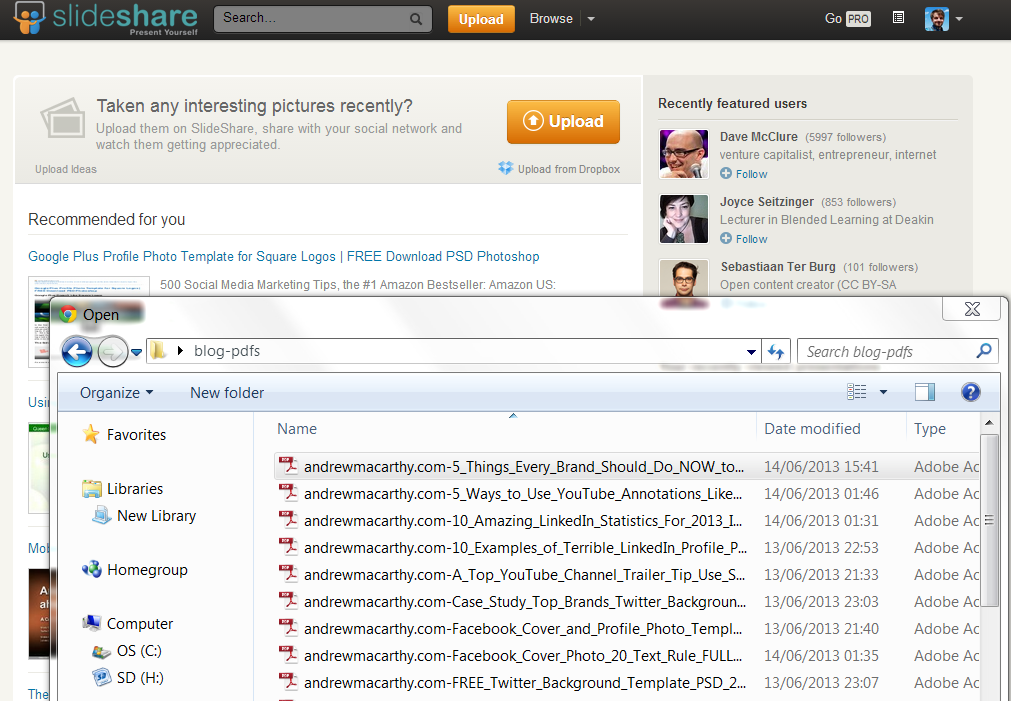Select OS (C:) drive

pos(140,651)
